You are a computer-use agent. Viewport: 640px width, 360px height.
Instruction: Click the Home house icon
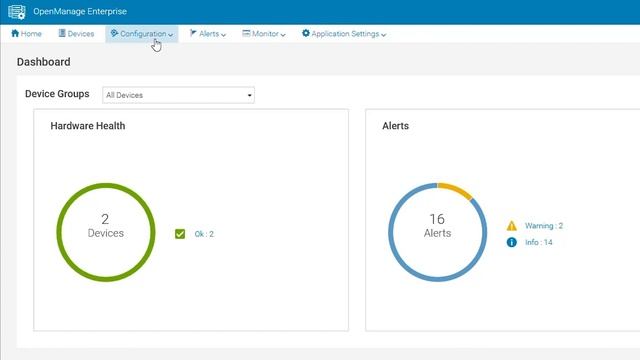pyautogui.click(x=15, y=33)
